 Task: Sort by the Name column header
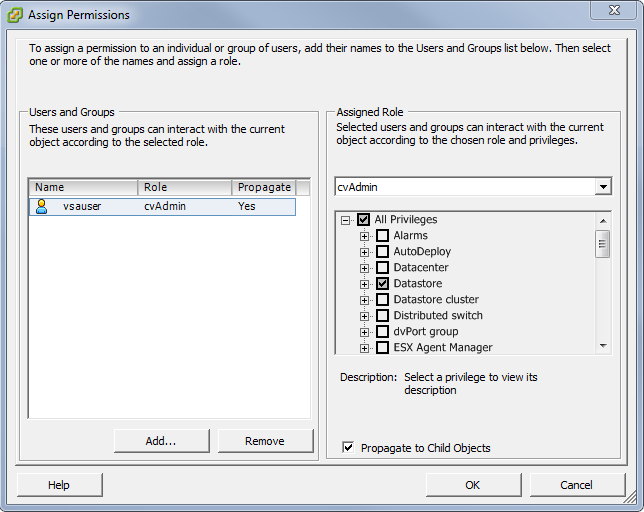tap(83, 187)
